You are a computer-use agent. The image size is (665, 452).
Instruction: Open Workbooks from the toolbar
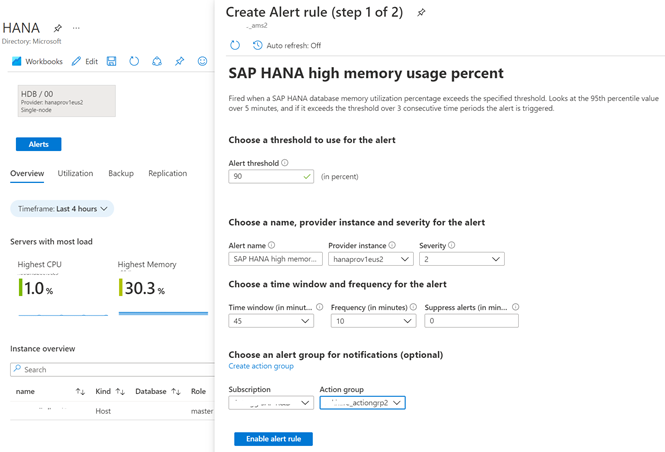click(x=37, y=61)
